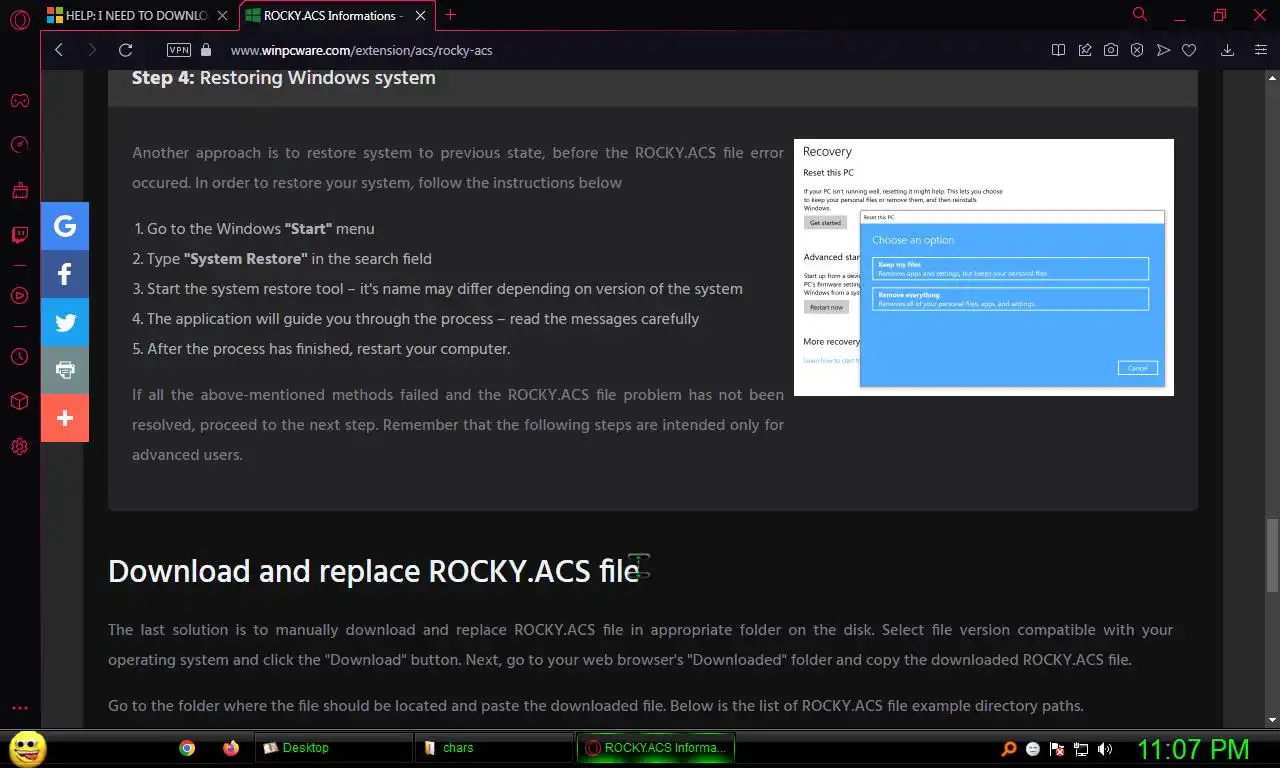Switch to the chars taskbar window

494,747
